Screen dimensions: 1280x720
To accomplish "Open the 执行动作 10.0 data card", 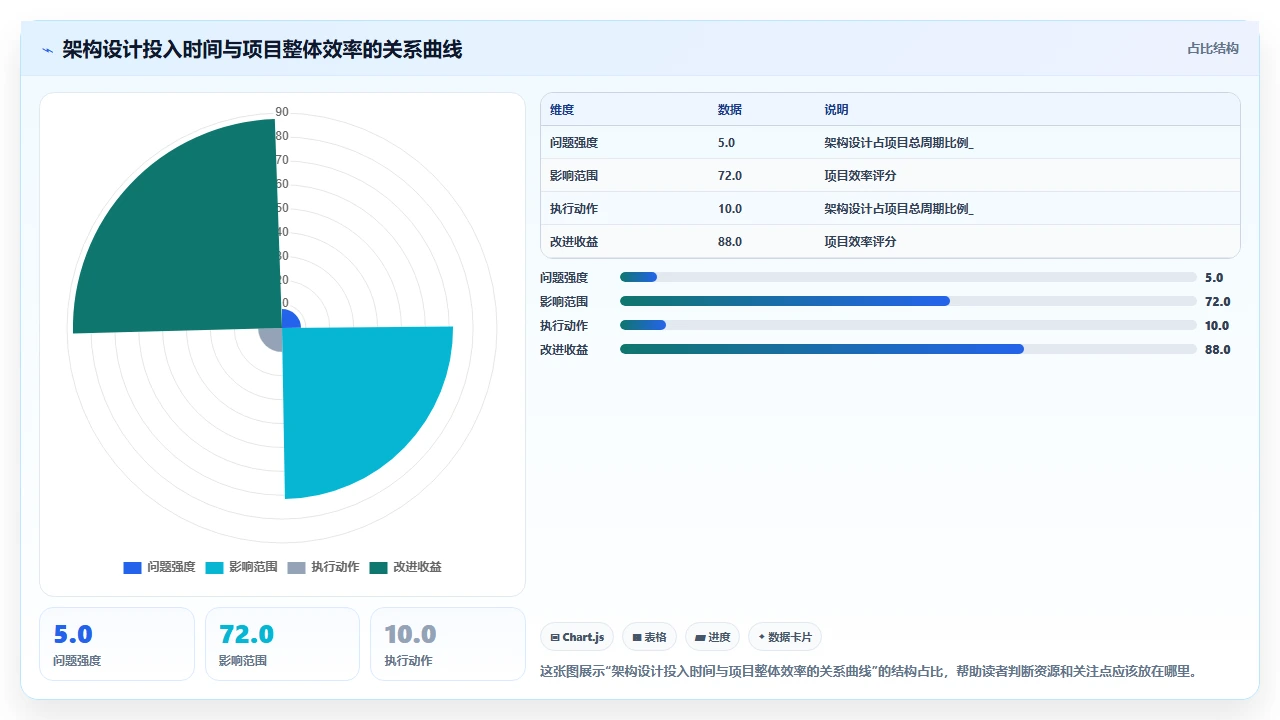I will click(448, 644).
